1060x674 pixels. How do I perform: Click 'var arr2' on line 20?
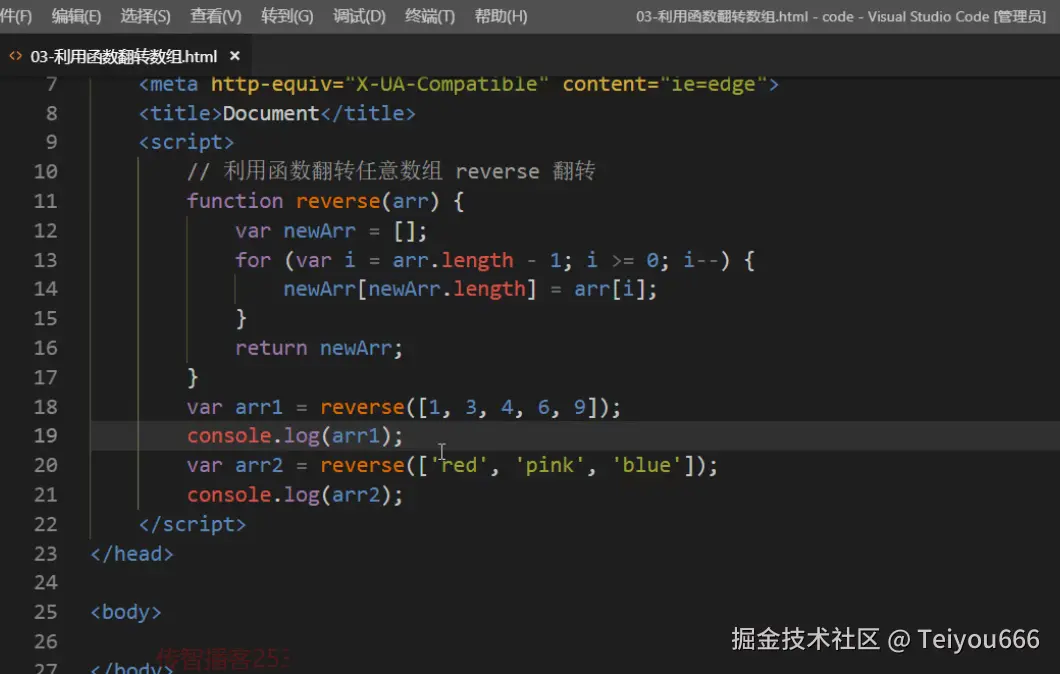[235, 466]
